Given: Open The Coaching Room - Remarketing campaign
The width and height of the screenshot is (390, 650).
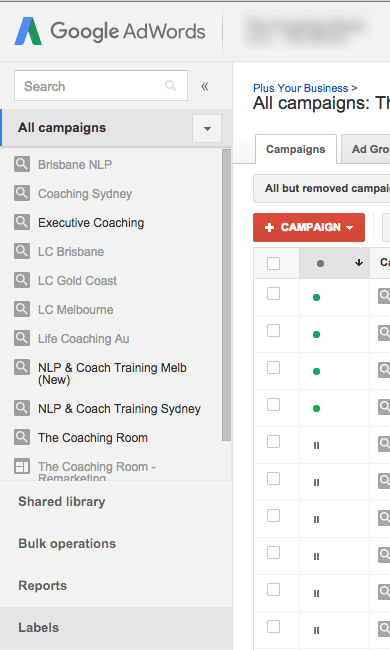Looking at the screenshot, I should point(97,471).
